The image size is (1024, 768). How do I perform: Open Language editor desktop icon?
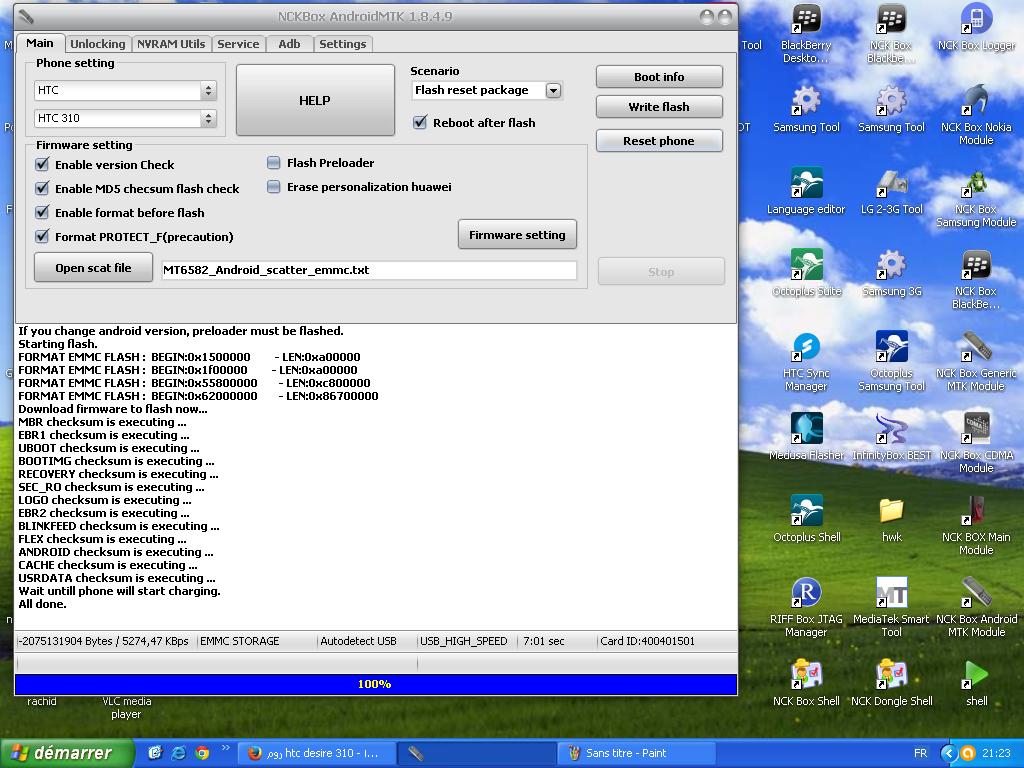[x=806, y=191]
